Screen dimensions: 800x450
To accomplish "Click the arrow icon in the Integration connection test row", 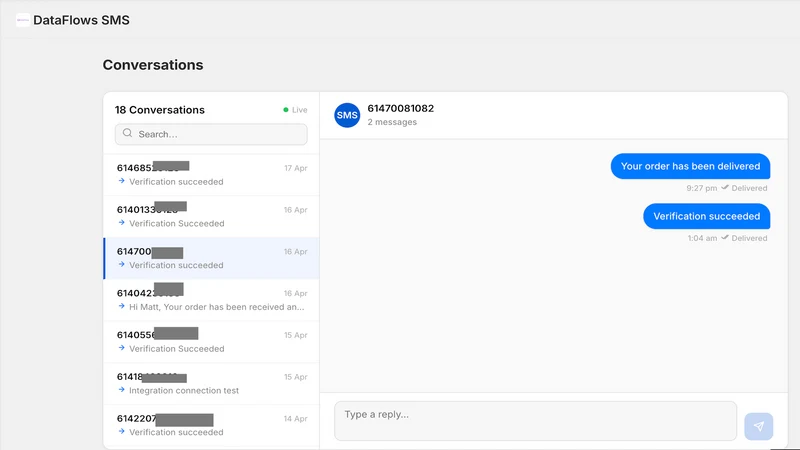I will click(x=121, y=390).
